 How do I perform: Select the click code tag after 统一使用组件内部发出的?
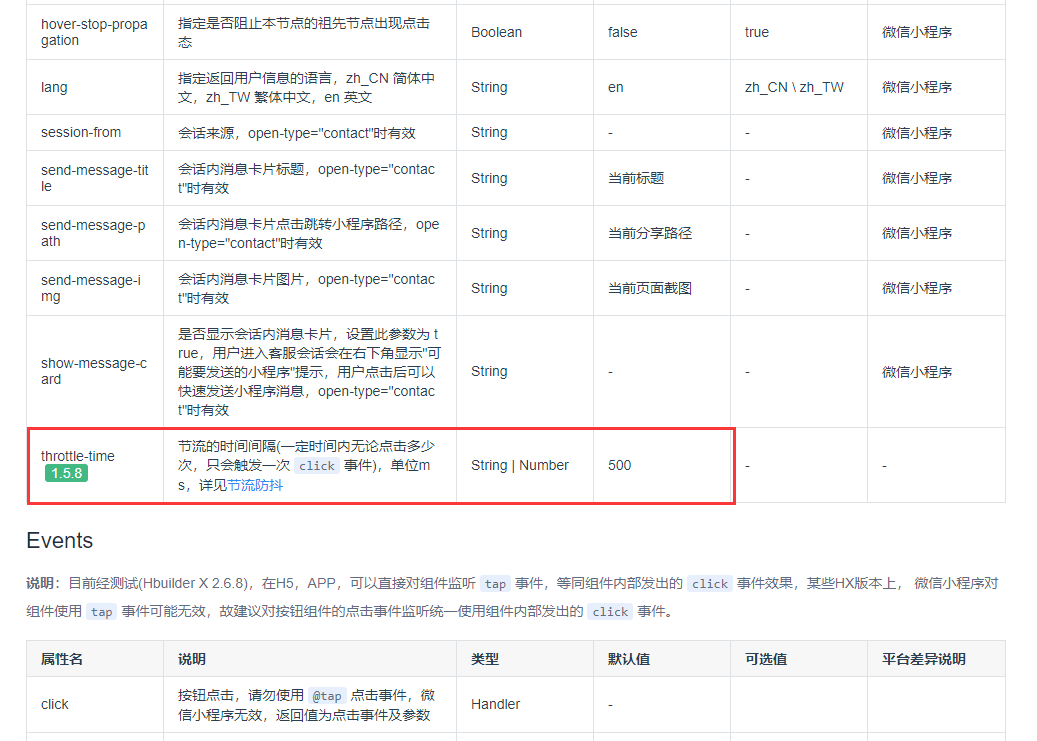click(610, 611)
